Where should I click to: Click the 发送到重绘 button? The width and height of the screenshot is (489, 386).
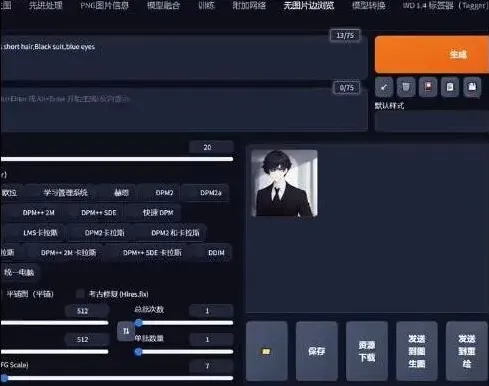467,351
